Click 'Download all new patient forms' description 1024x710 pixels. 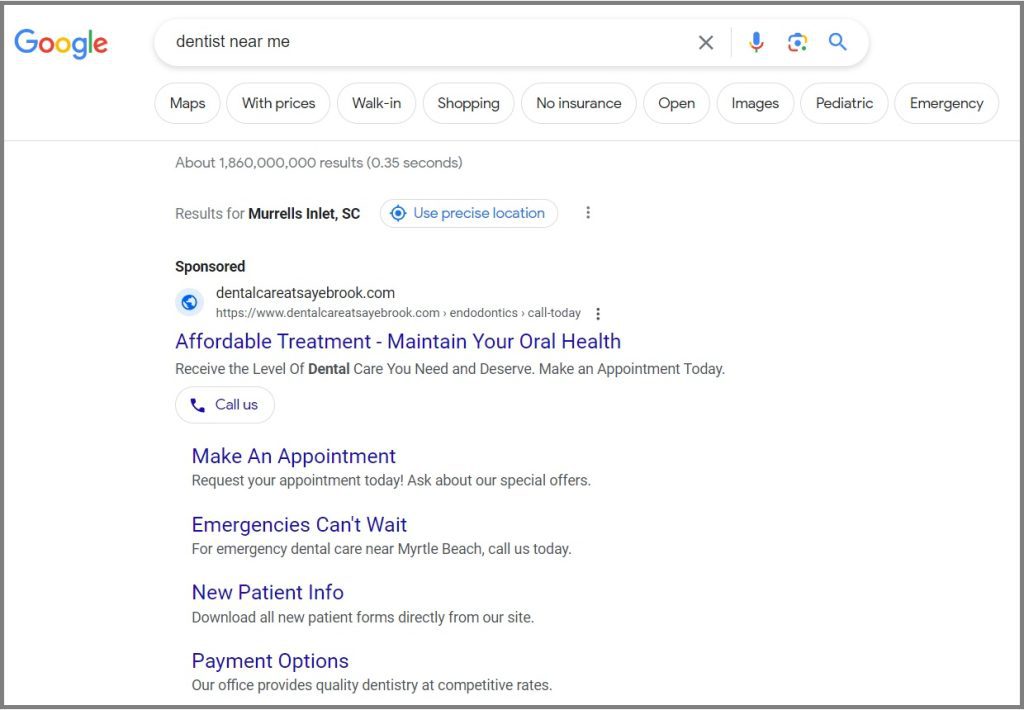point(362,617)
